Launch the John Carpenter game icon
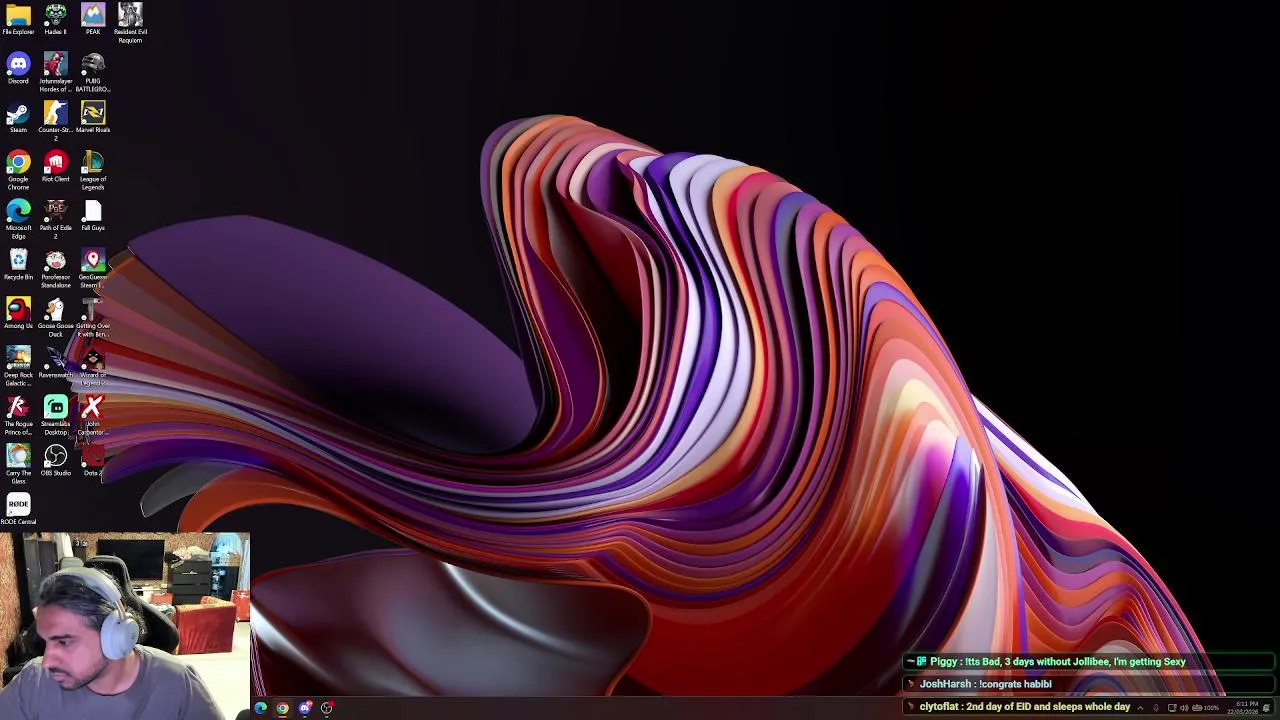Image resolution: width=1280 pixels, height=720 pixels. pos(93,415)
